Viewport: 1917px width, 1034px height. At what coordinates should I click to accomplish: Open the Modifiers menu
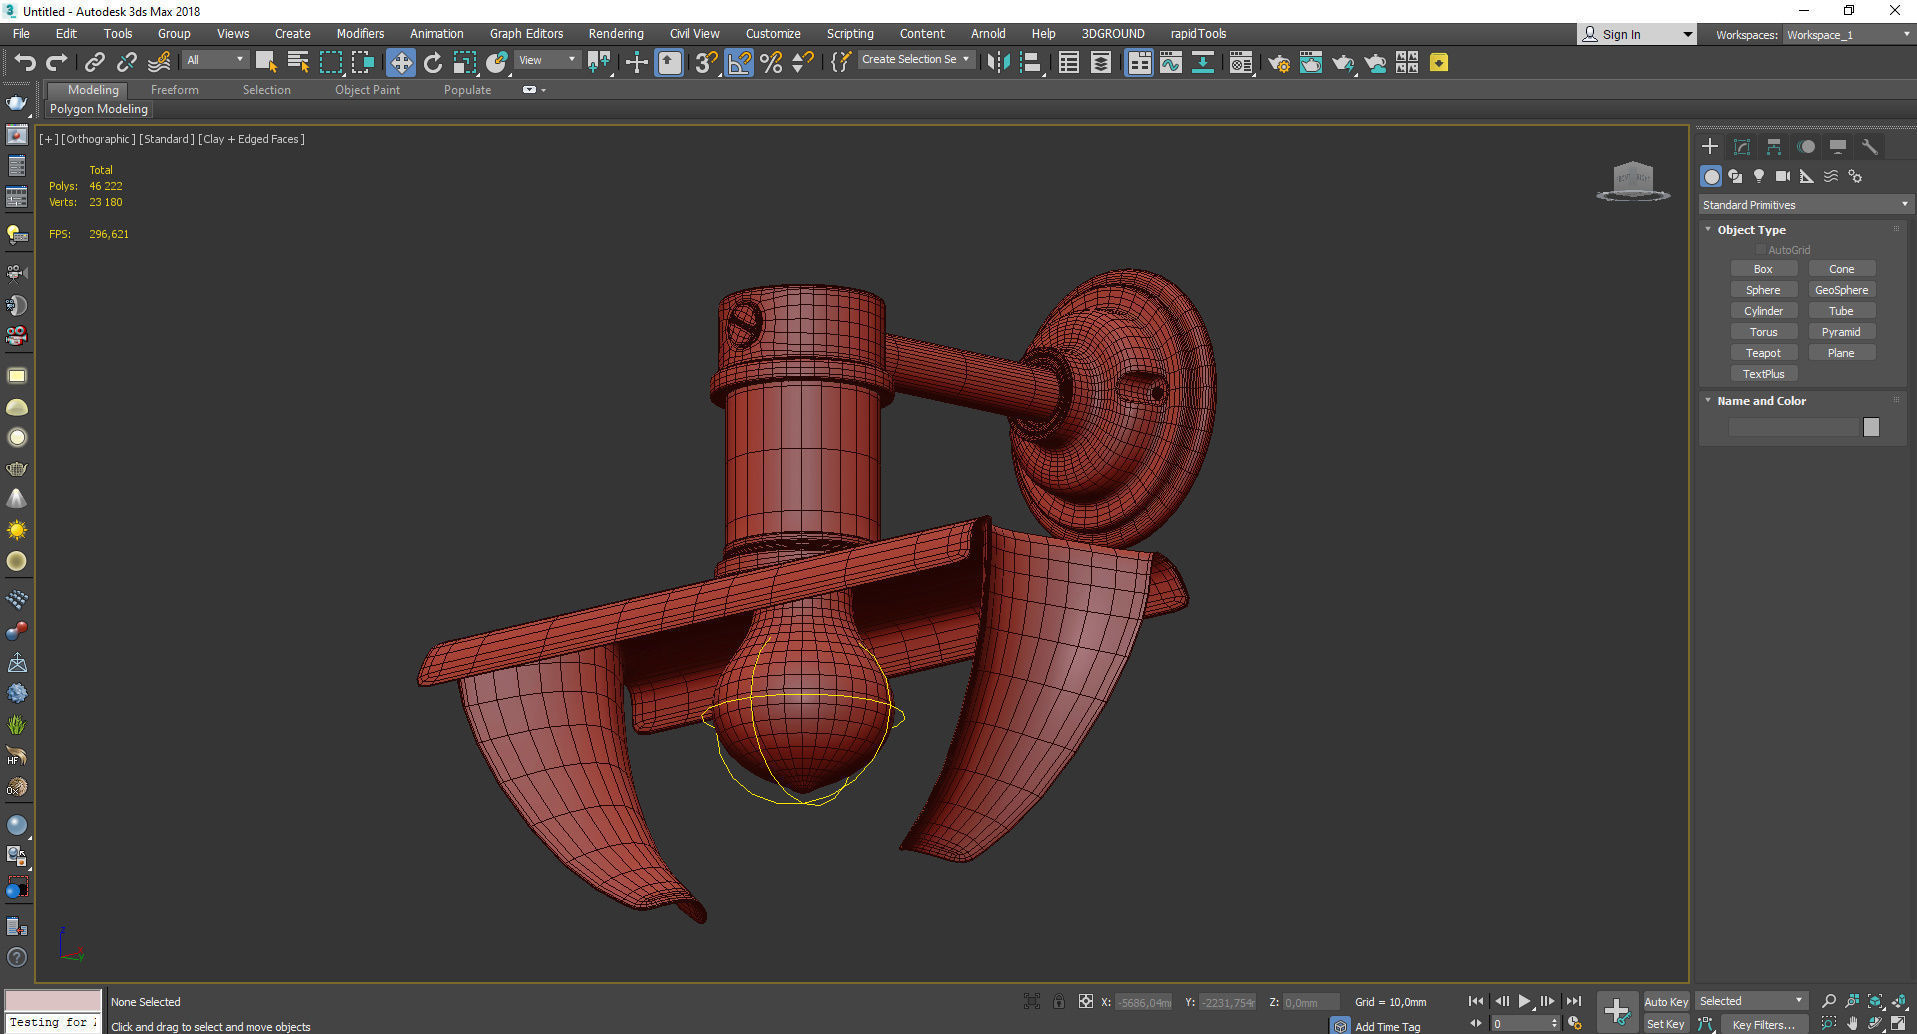tap(360, 33)
